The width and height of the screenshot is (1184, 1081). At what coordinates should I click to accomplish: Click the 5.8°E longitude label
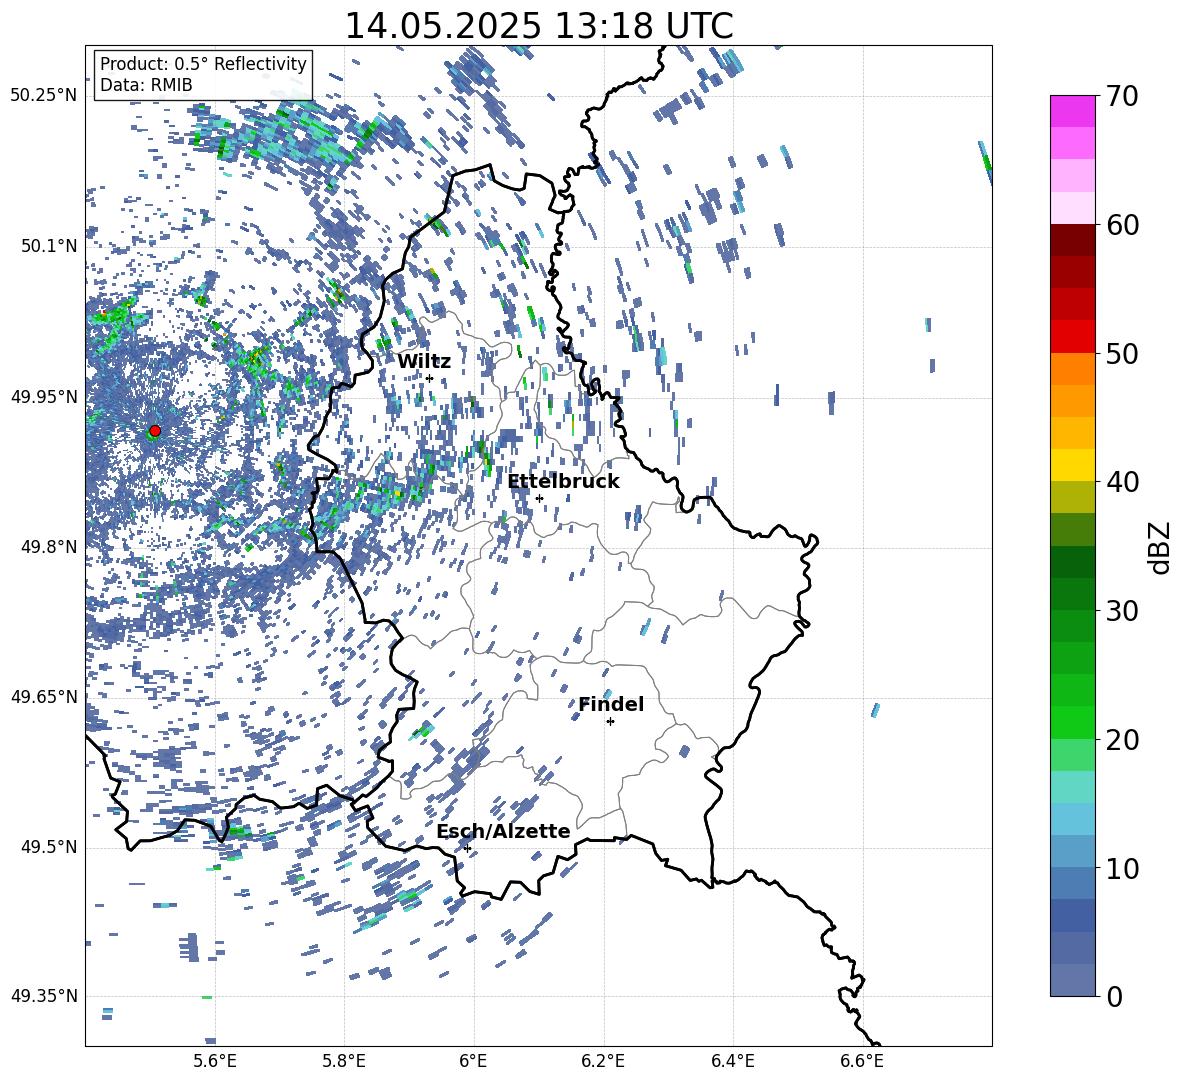[344, 1061]
